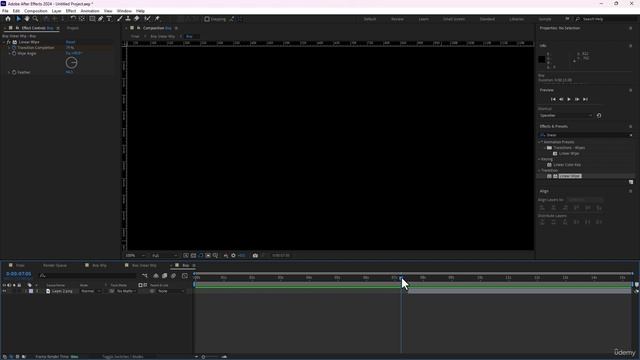Jump to first frame in the Preview panel

point(553,99)
